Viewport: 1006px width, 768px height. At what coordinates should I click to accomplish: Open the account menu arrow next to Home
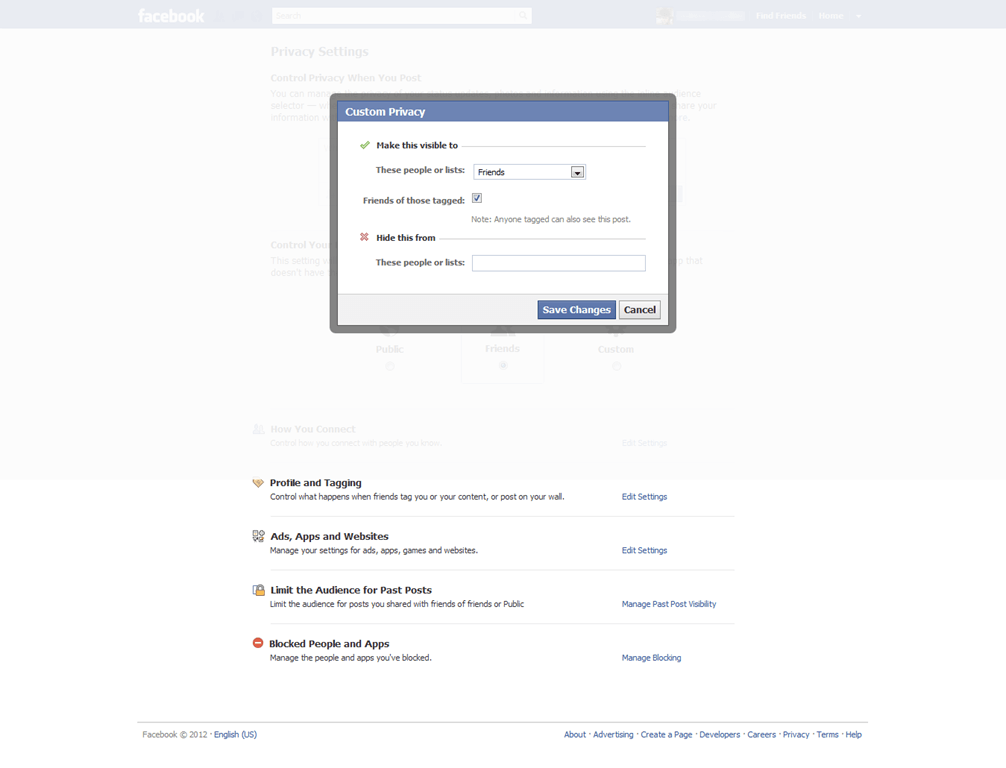[x=858, y=16]
